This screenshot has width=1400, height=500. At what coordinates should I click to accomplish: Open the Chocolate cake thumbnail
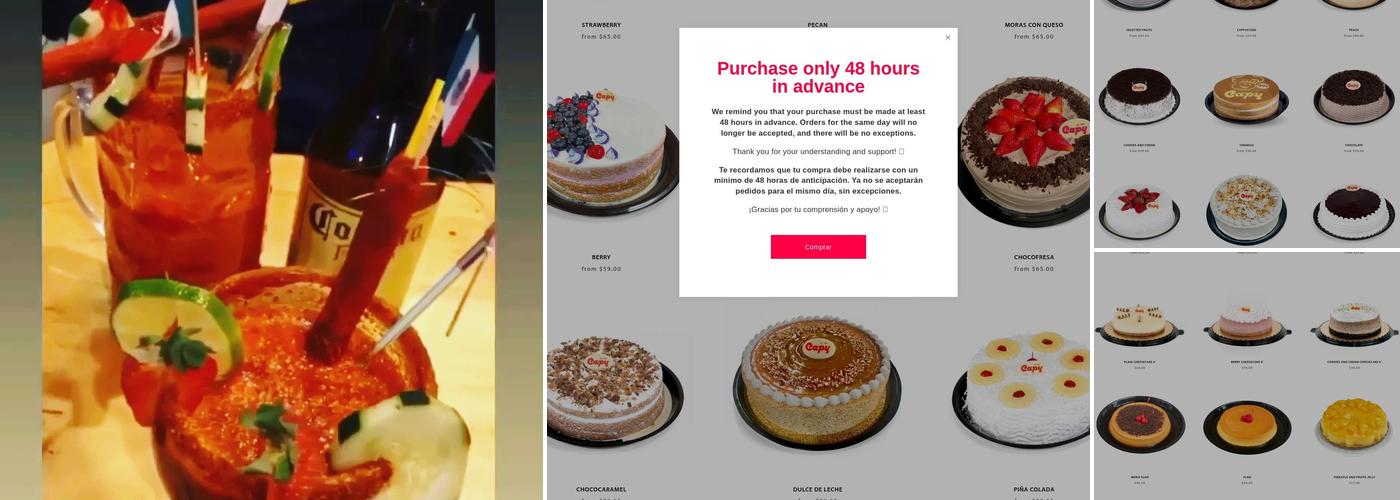pyautogui.click(x=1353, y=99)
